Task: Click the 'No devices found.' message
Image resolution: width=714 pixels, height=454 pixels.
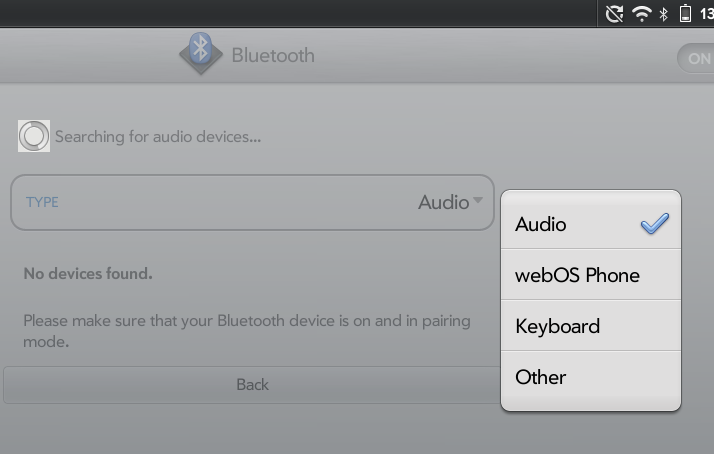Action: (x=88, y=273)
